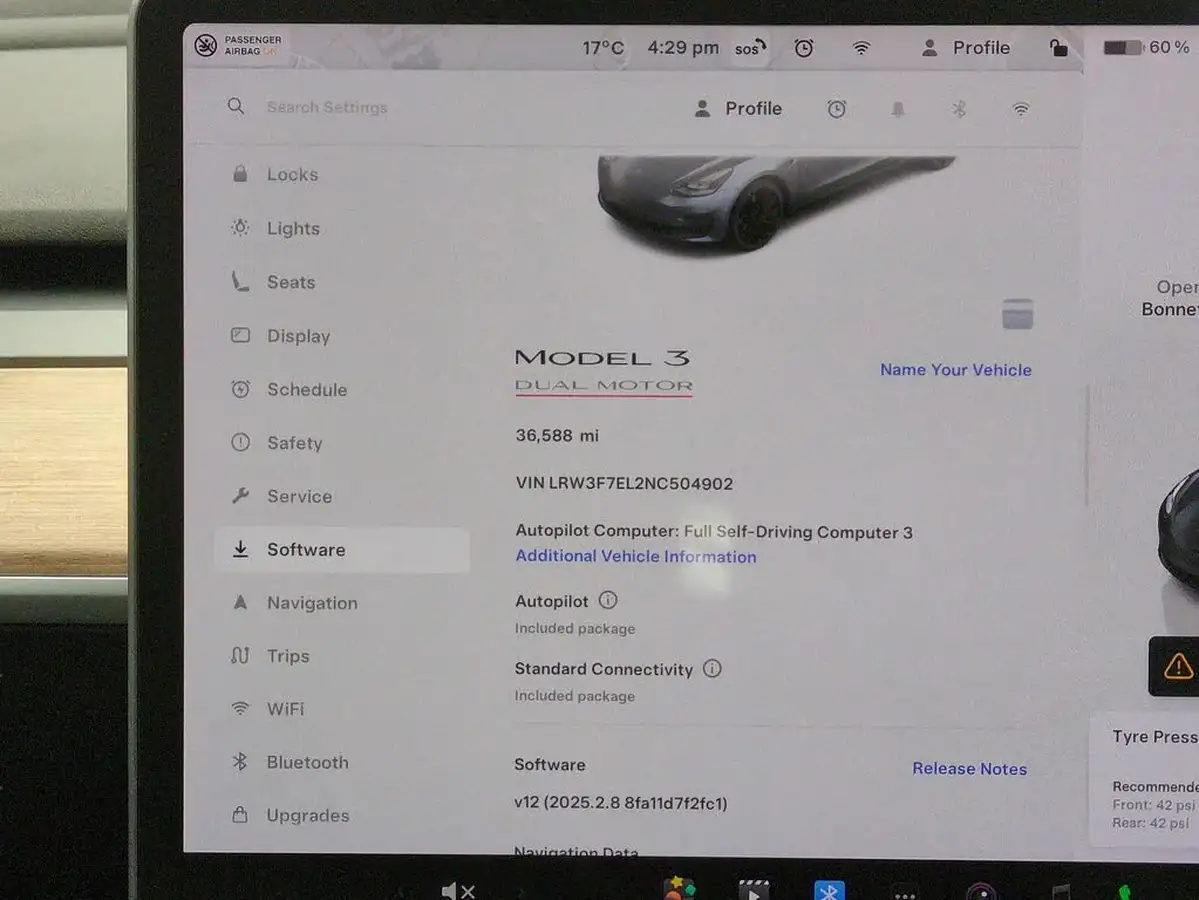Open the Theatre app in the dock

753,890
